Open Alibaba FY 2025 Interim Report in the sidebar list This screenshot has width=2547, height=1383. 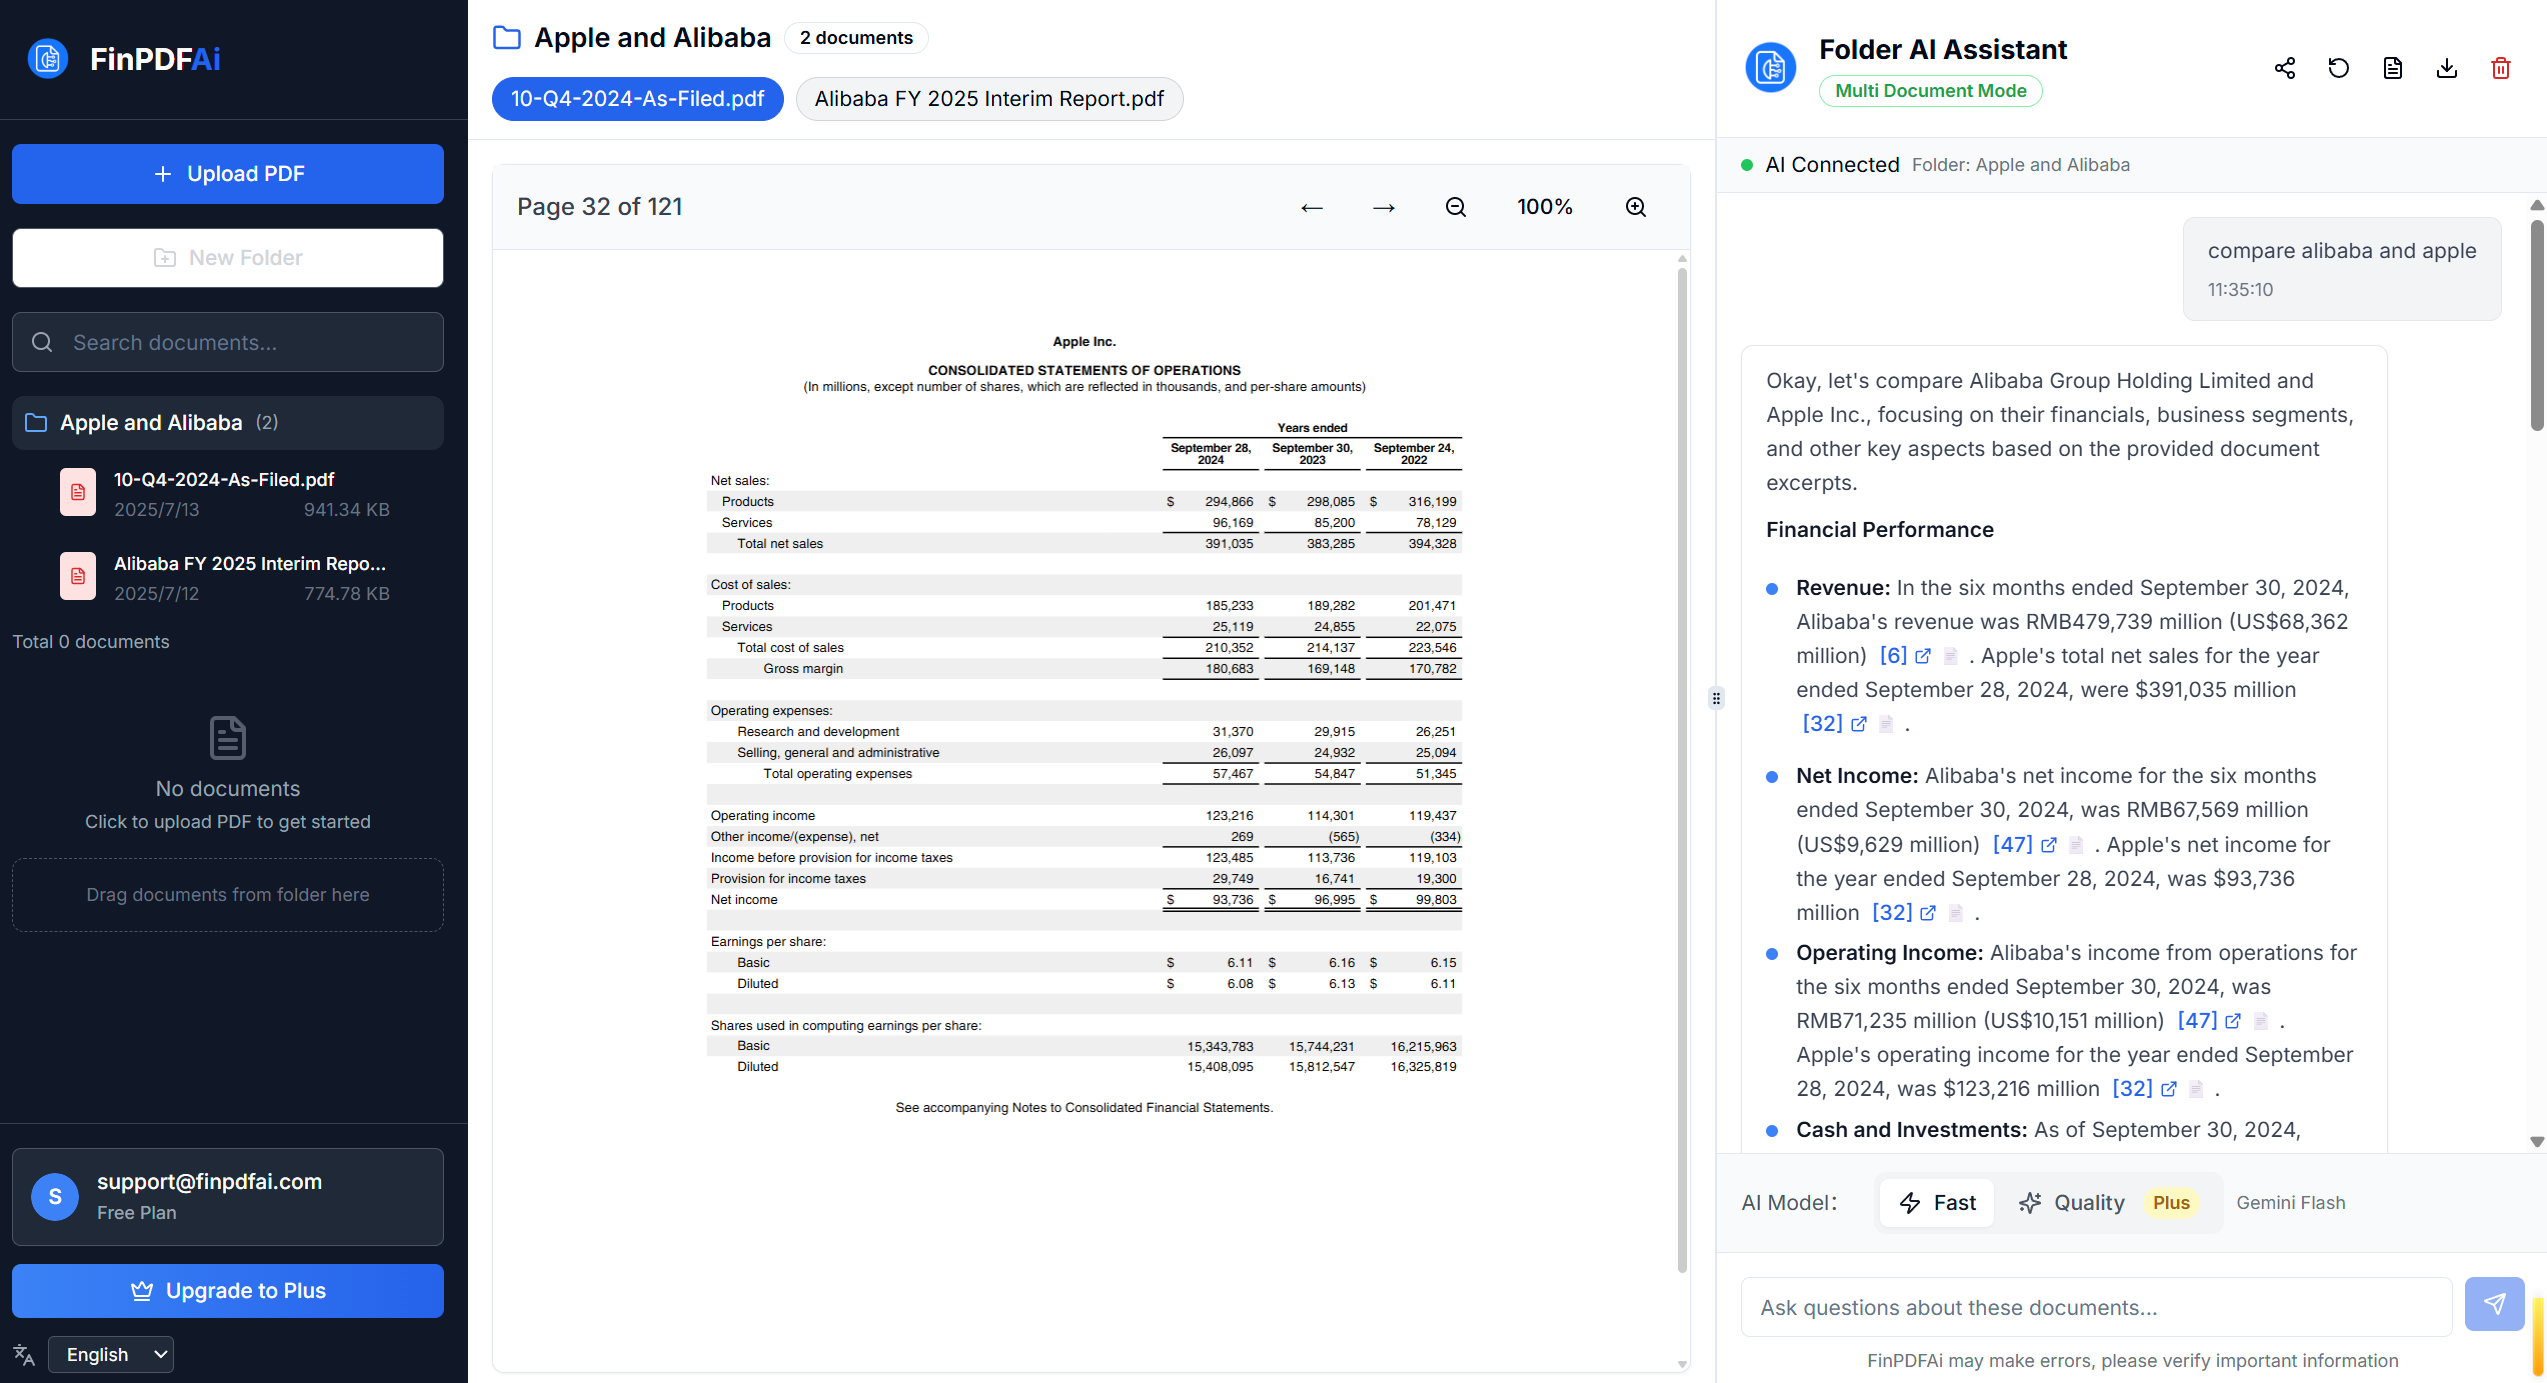coord(228,578)
